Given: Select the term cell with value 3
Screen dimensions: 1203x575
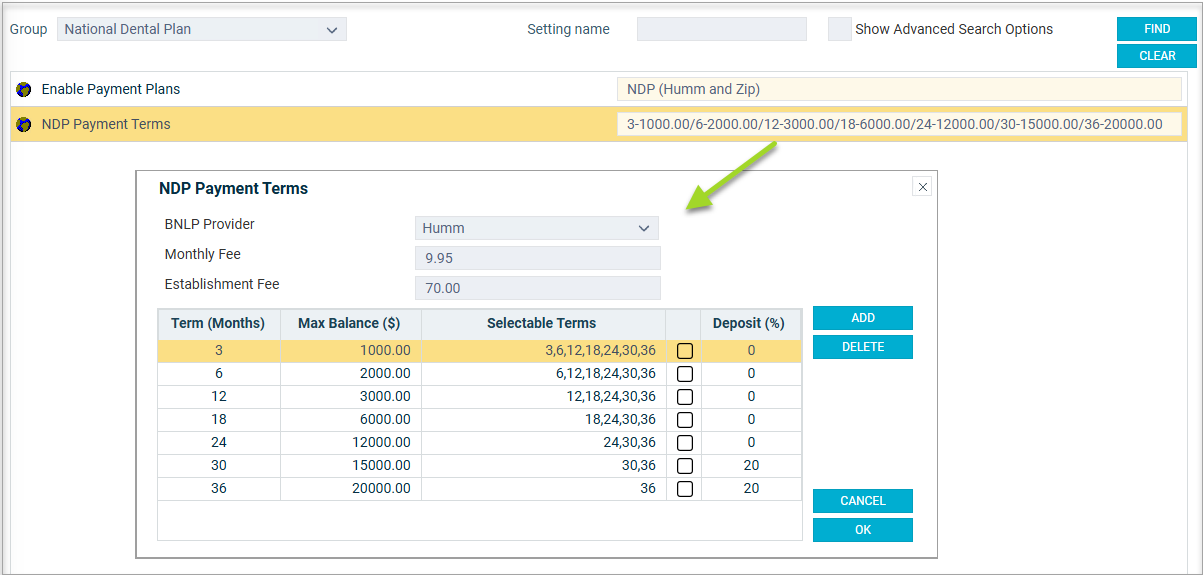Looking at the screenshot, I should coord(218,351).
